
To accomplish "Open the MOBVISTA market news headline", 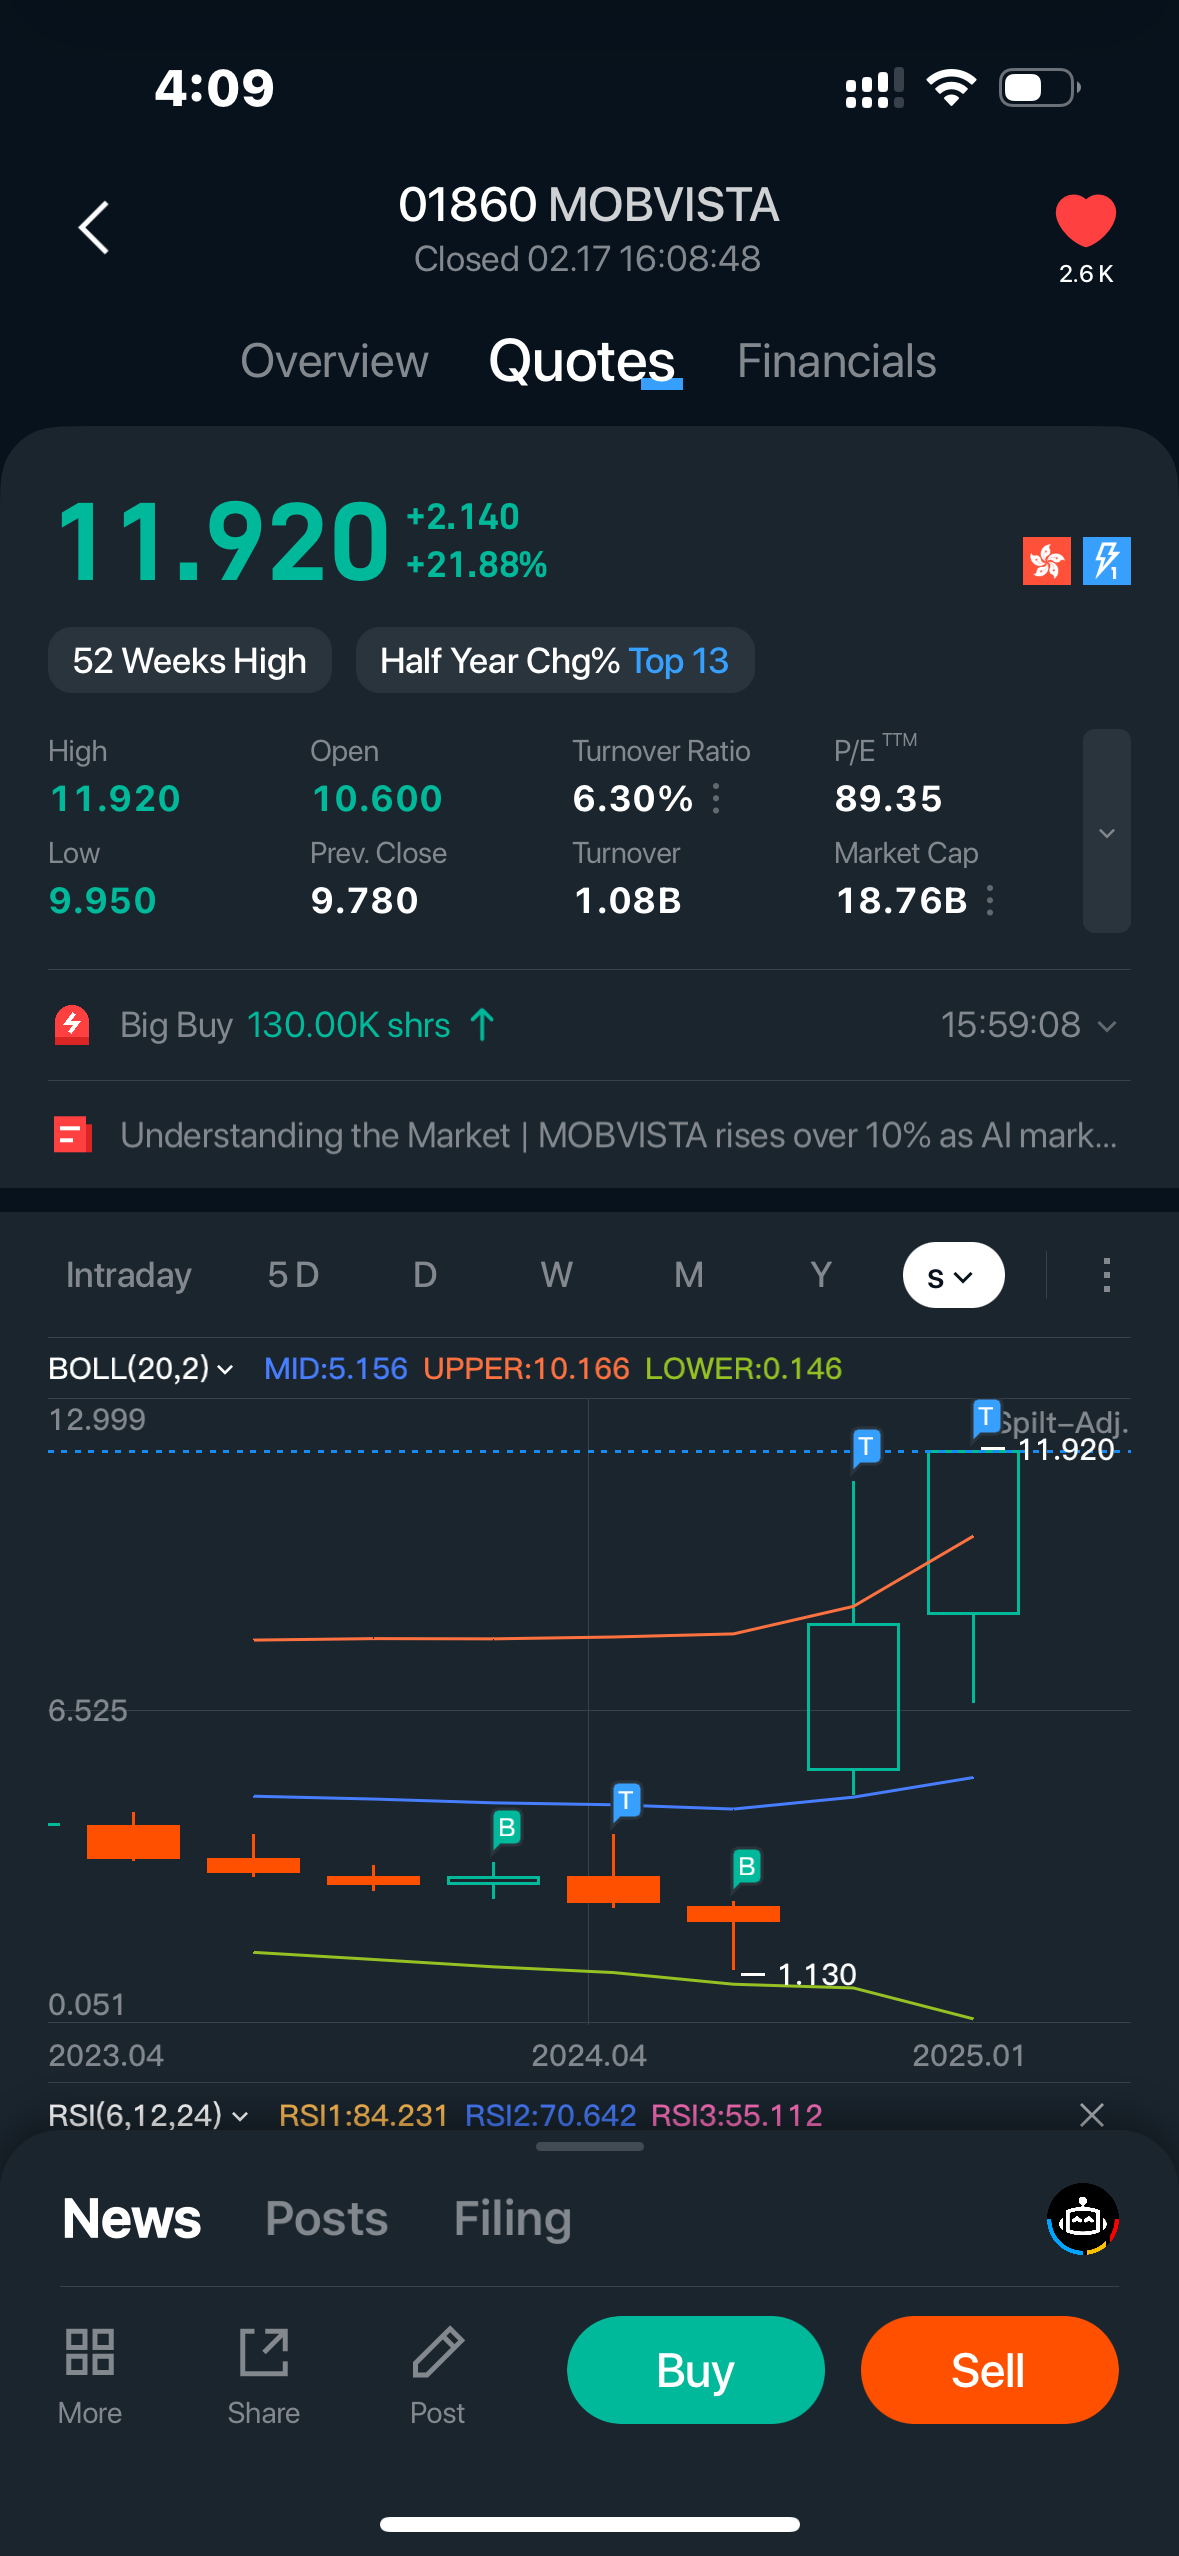I will click(618, 1135).
